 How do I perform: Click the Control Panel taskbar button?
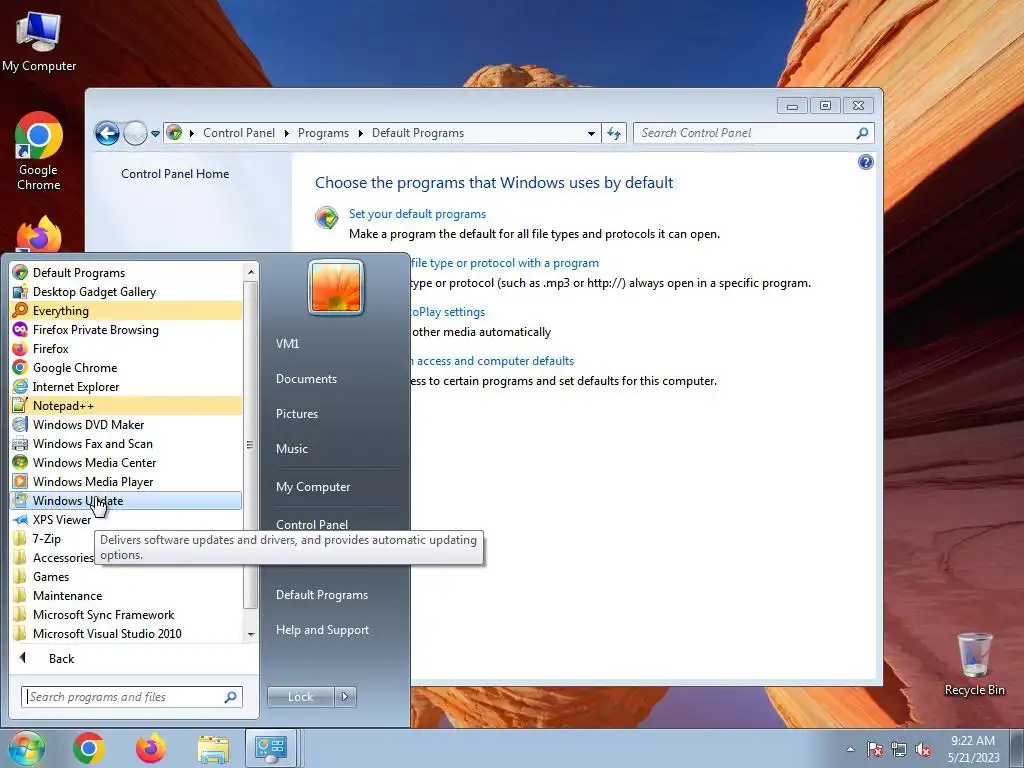[x=271, y=748]
